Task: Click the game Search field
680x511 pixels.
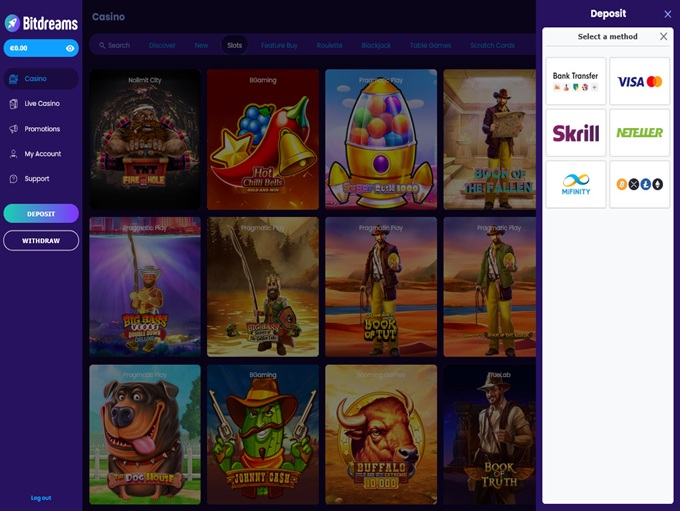Action: pyautogui.click(x=114, y=45)
